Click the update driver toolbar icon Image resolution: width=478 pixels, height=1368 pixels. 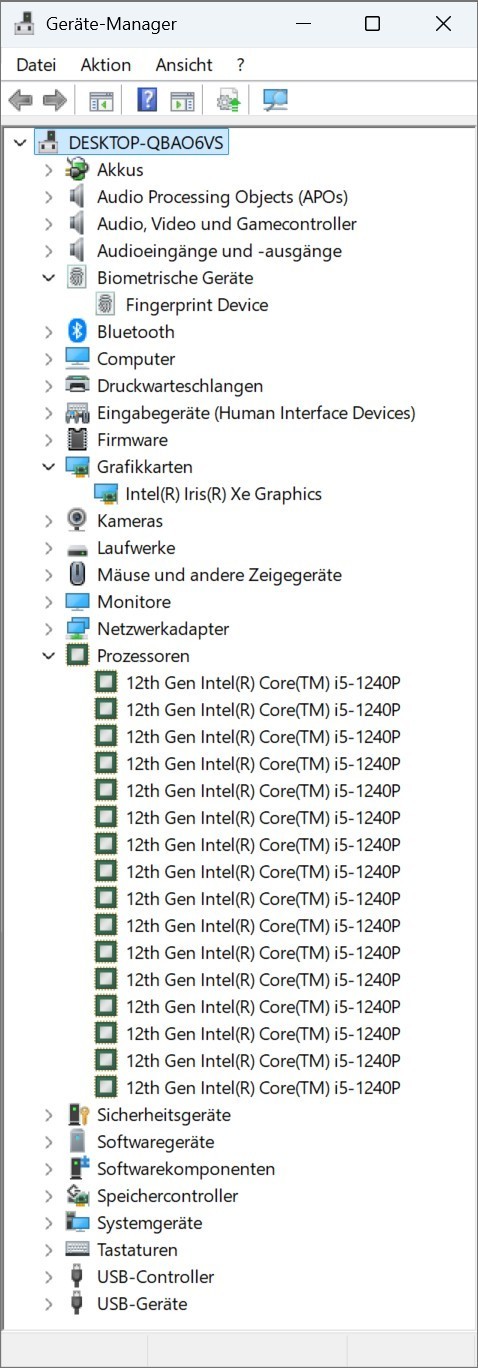tap(228, 100)
